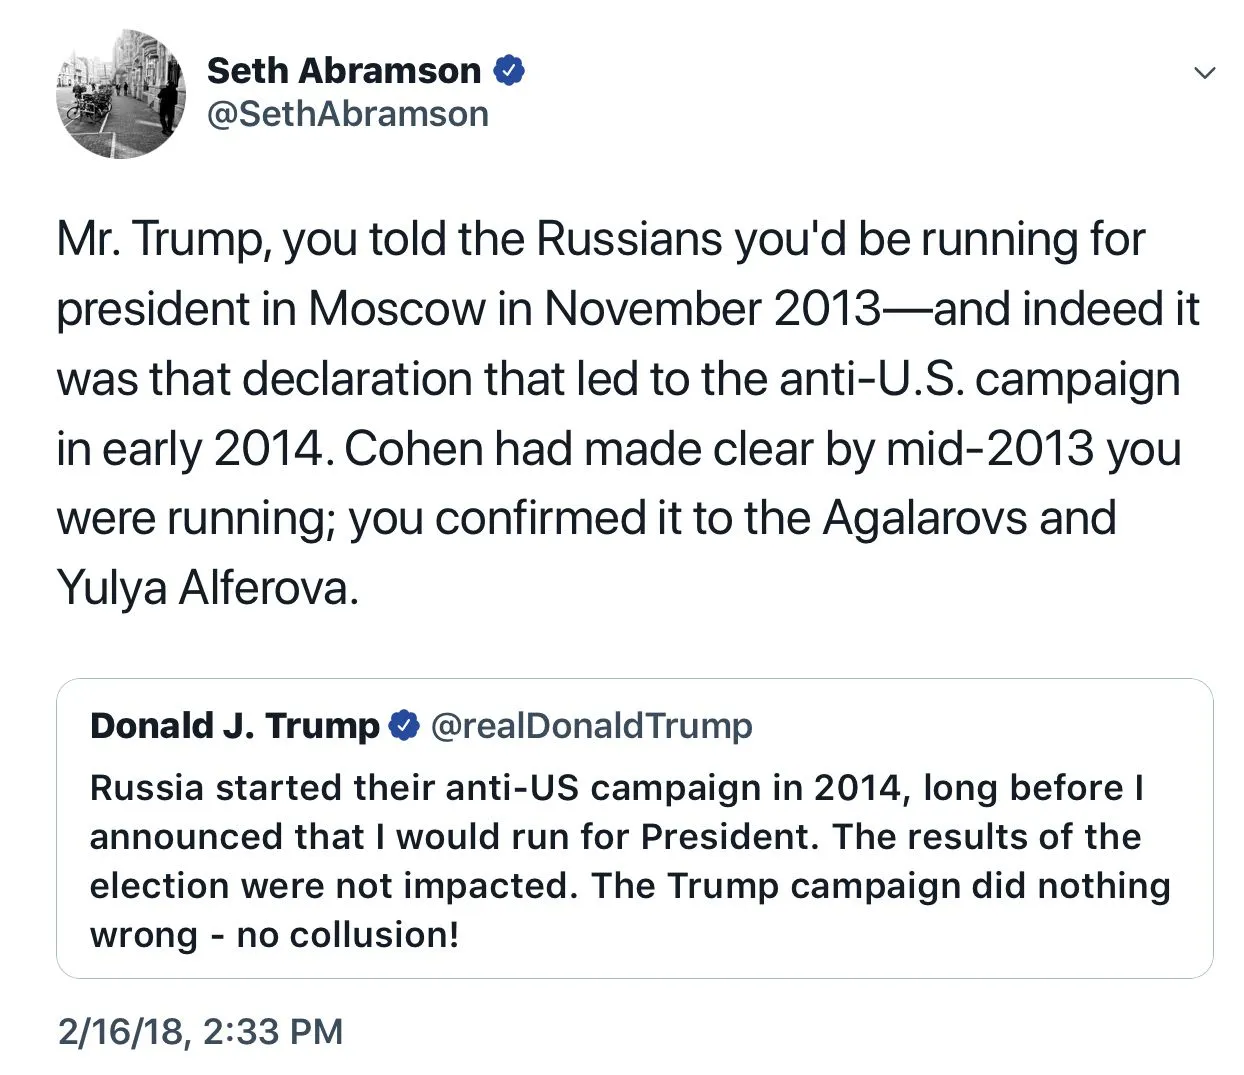Open the tweet options chevron menu
The height and width of the screenshot is (1075, 1244).
point(1205,73)
